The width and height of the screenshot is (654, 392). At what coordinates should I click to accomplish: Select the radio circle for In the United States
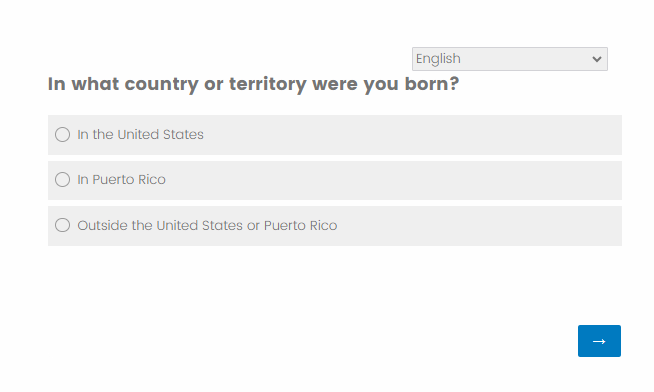[63, 134]
